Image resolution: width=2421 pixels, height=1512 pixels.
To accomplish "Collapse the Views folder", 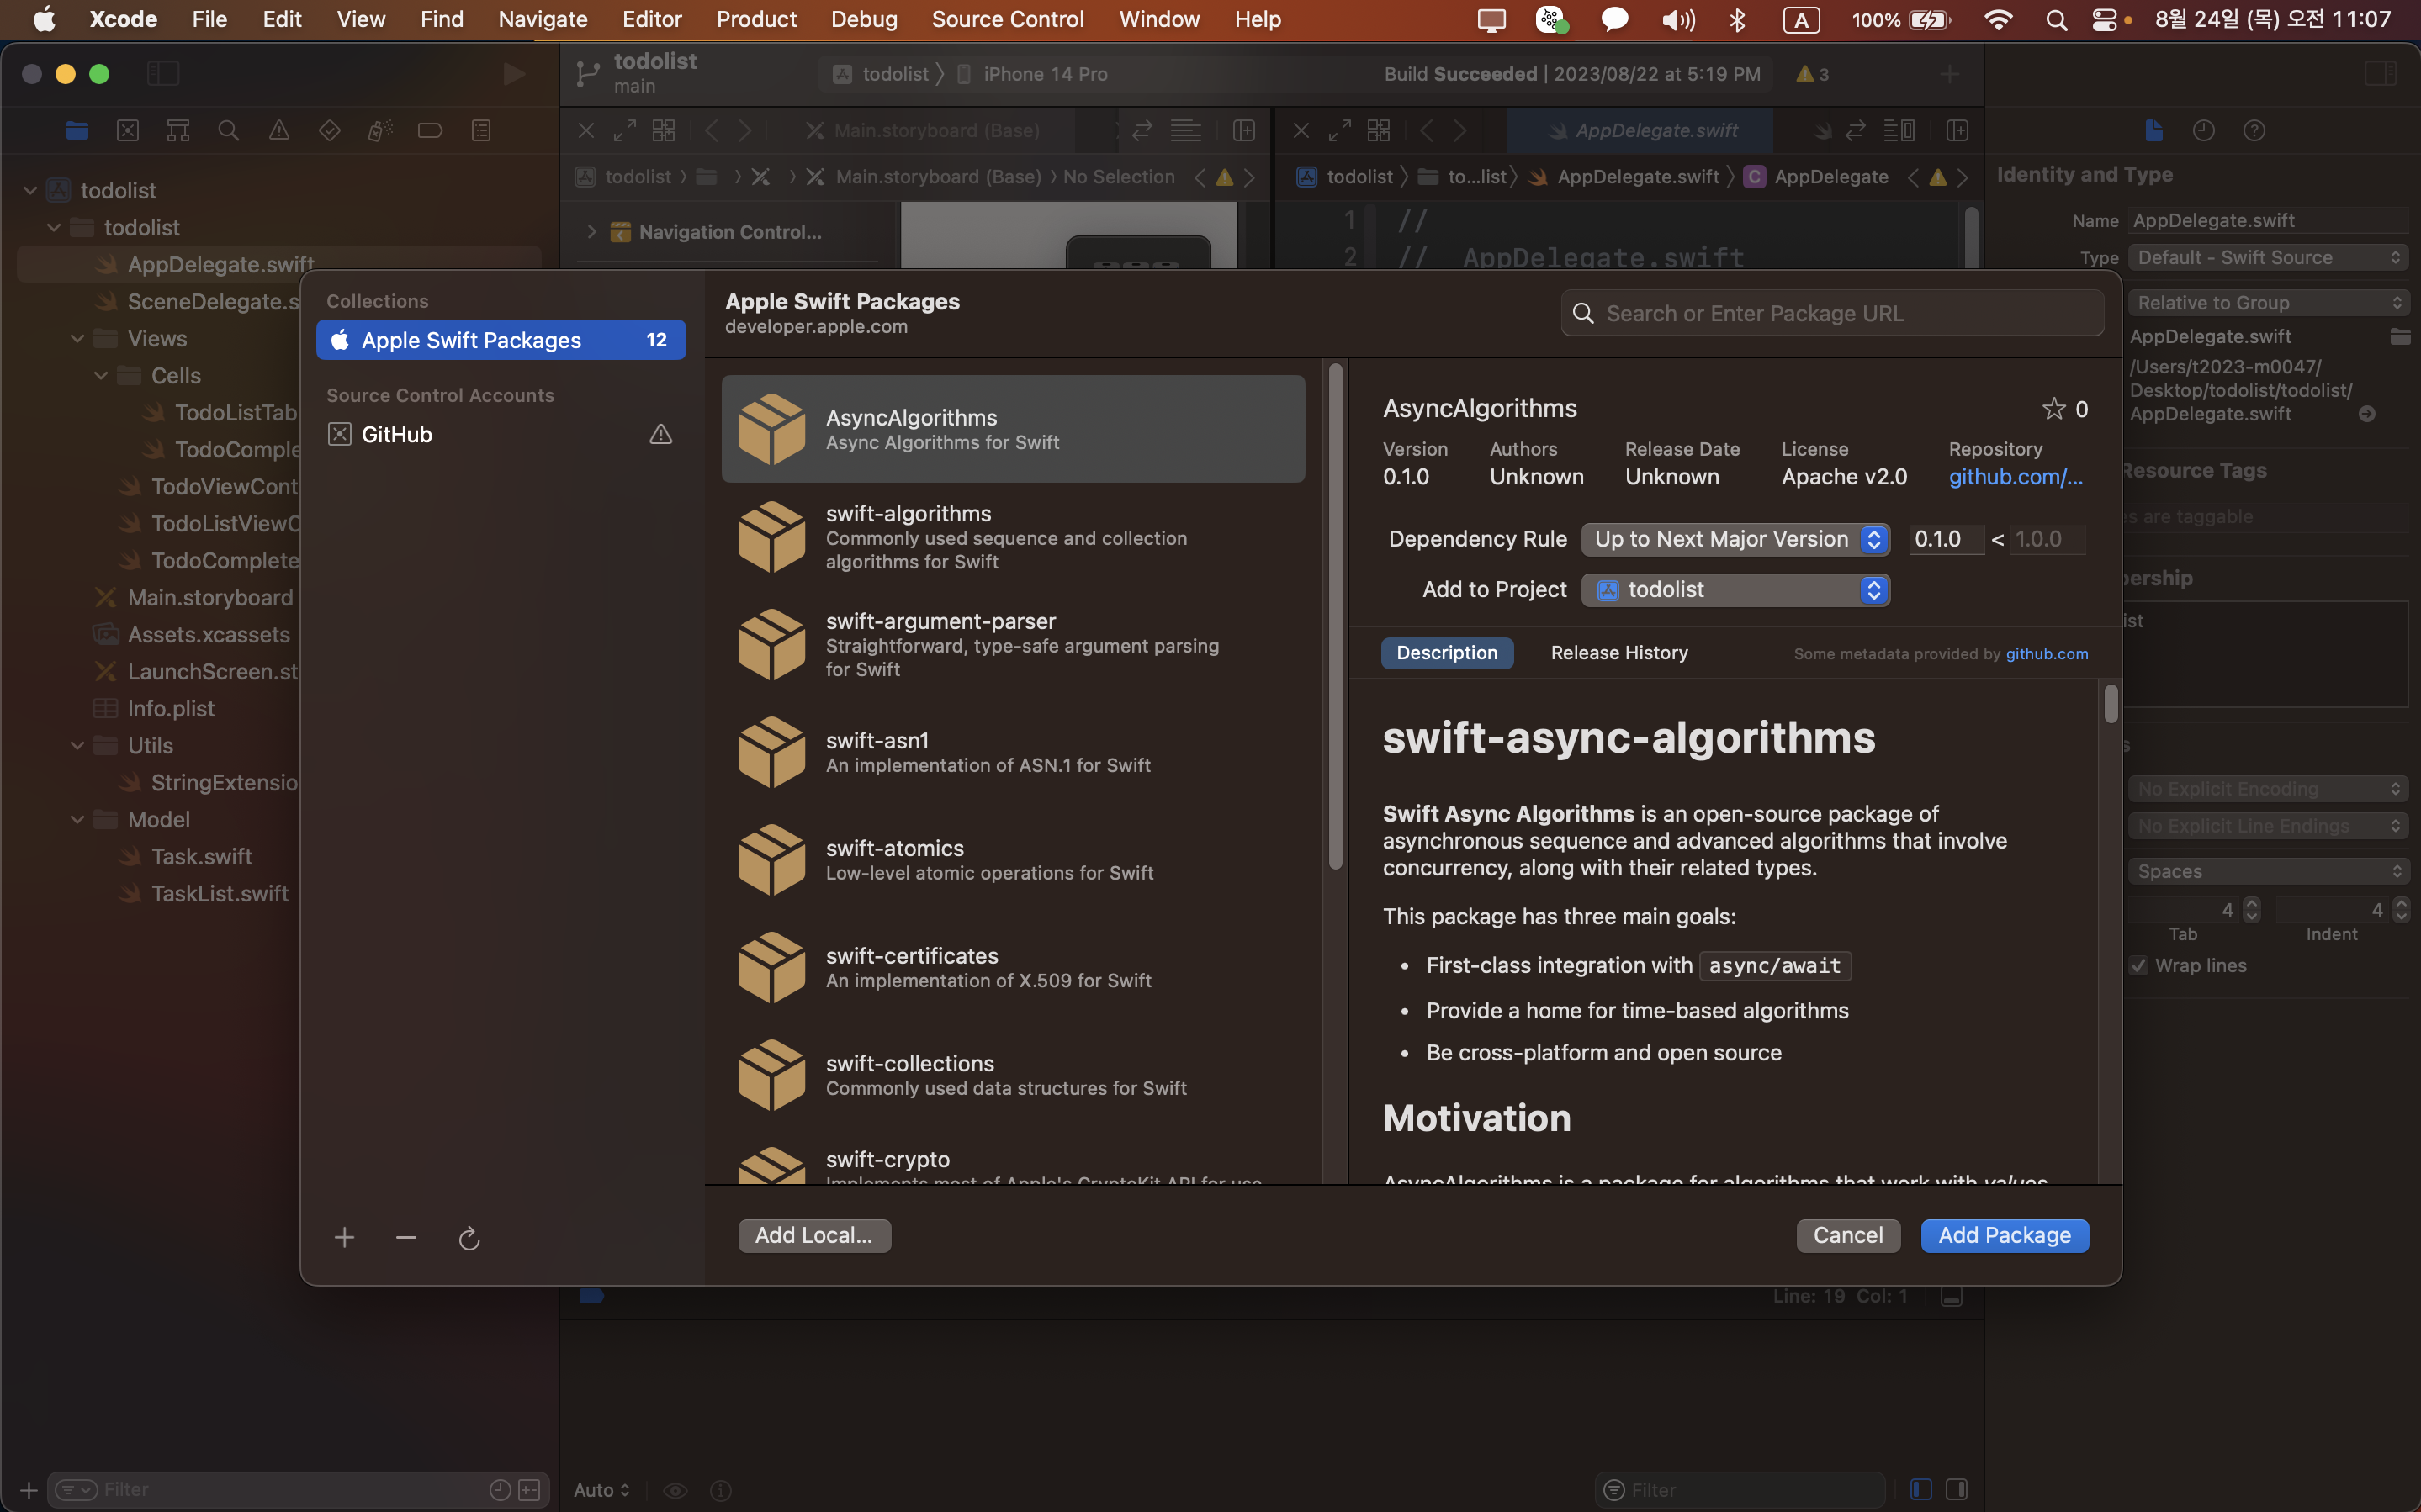I will (77, 339).
